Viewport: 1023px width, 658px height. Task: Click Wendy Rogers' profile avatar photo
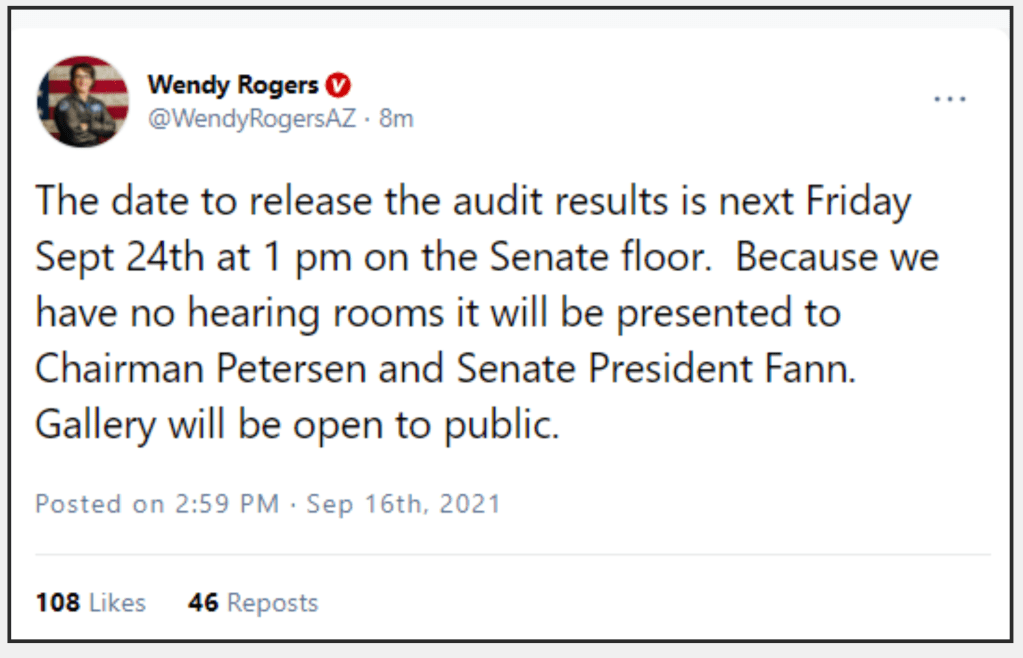coord(83,101)
